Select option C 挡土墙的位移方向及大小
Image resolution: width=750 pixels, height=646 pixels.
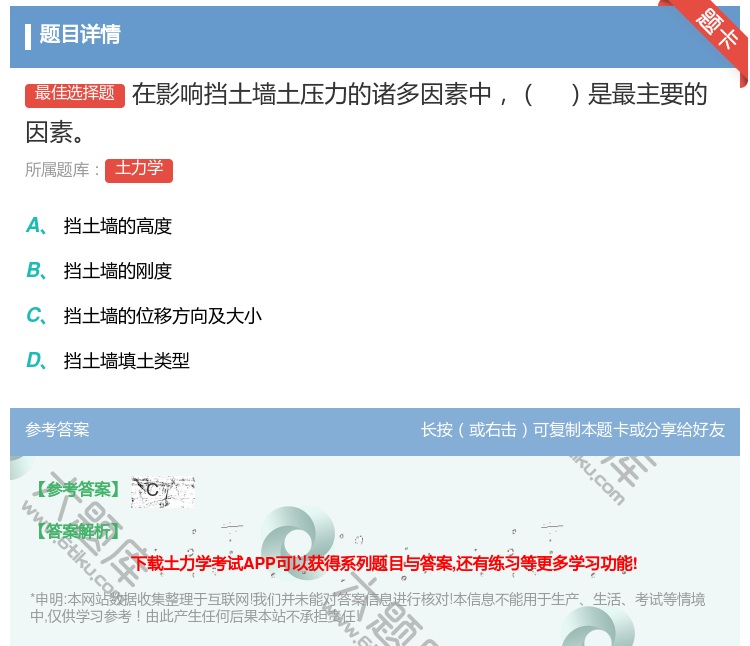(x=144, y=316)
